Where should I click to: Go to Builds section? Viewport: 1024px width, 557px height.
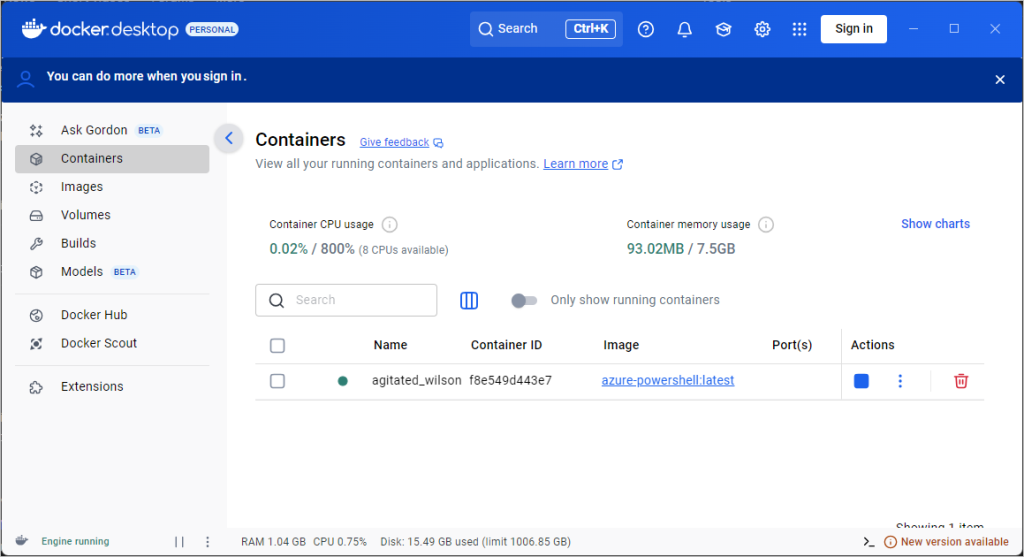tap(112, 244)
